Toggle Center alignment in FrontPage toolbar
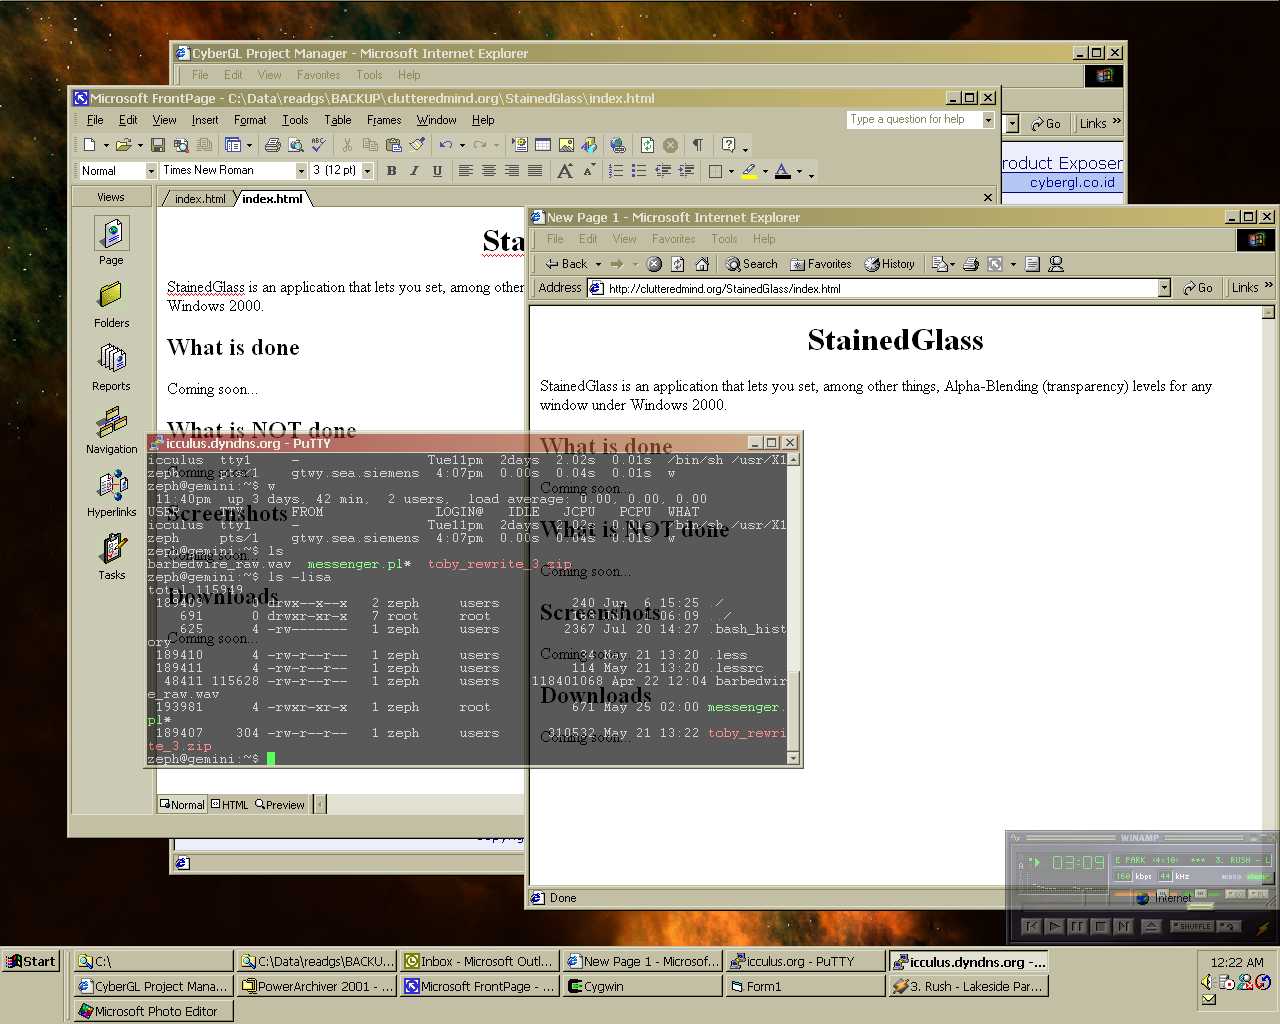The image size is (1280, 1024). coord(488,171)
